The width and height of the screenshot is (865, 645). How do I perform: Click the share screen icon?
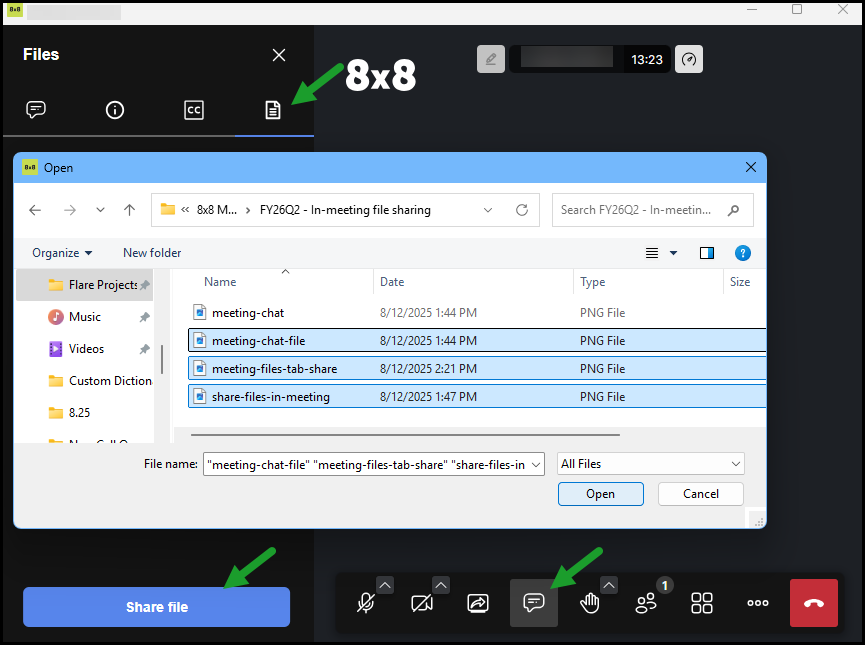click(478, 603)
